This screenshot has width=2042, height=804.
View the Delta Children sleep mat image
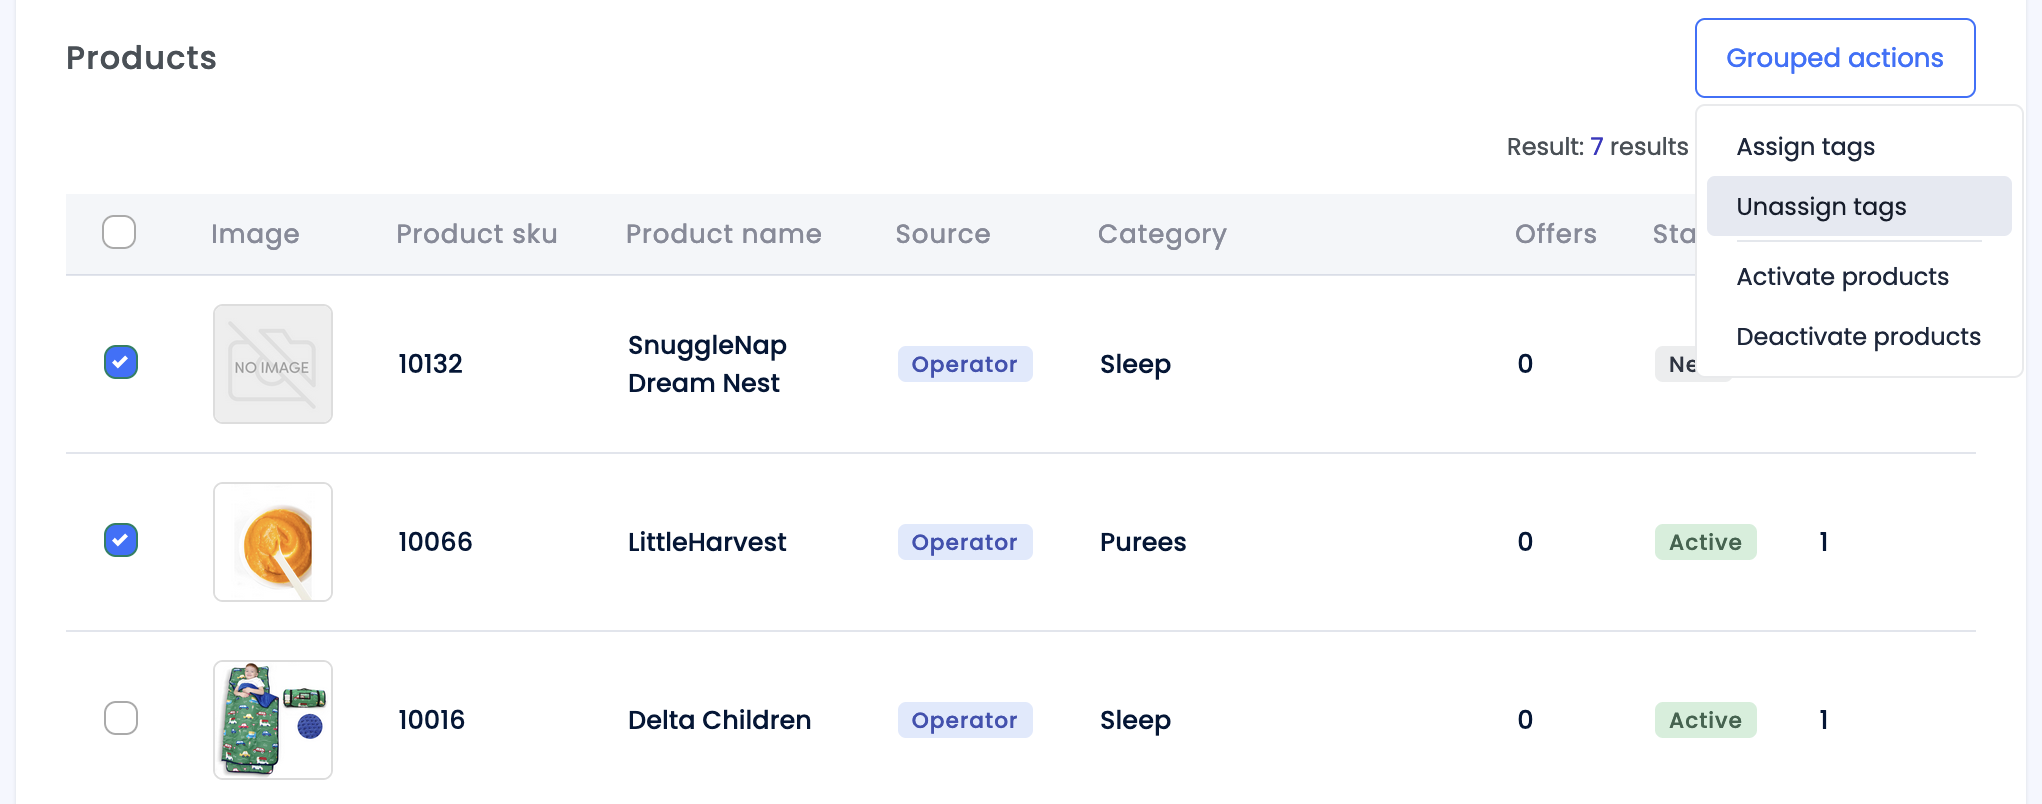[x=272, y=719]
